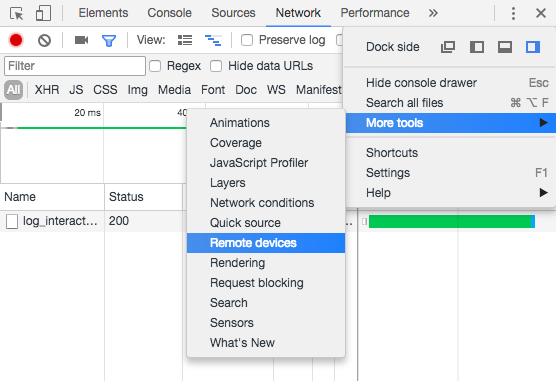Image resolution: width=556 pixels, height=381 pixels.
Task: Enable the Preserve log checkbox
Action: 247,40
